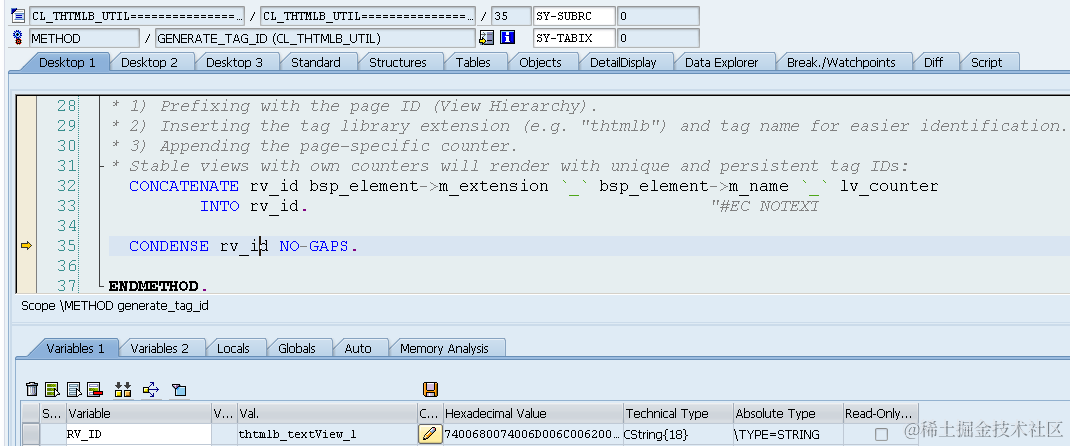The height and width of the screenshot is (446, 1070).
Task: Click the first green table-with-arrow toolbar icon
Action: coord(53,389)
